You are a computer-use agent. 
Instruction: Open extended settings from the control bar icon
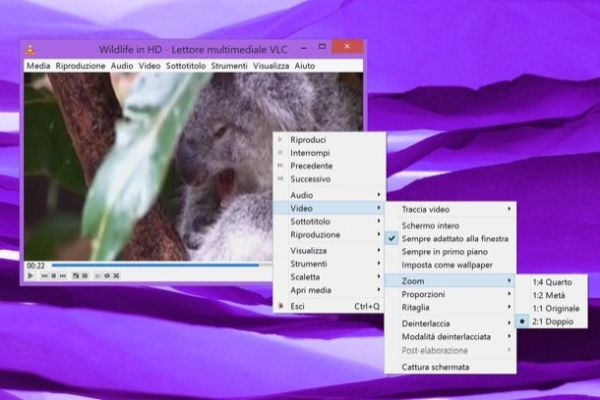85,276
